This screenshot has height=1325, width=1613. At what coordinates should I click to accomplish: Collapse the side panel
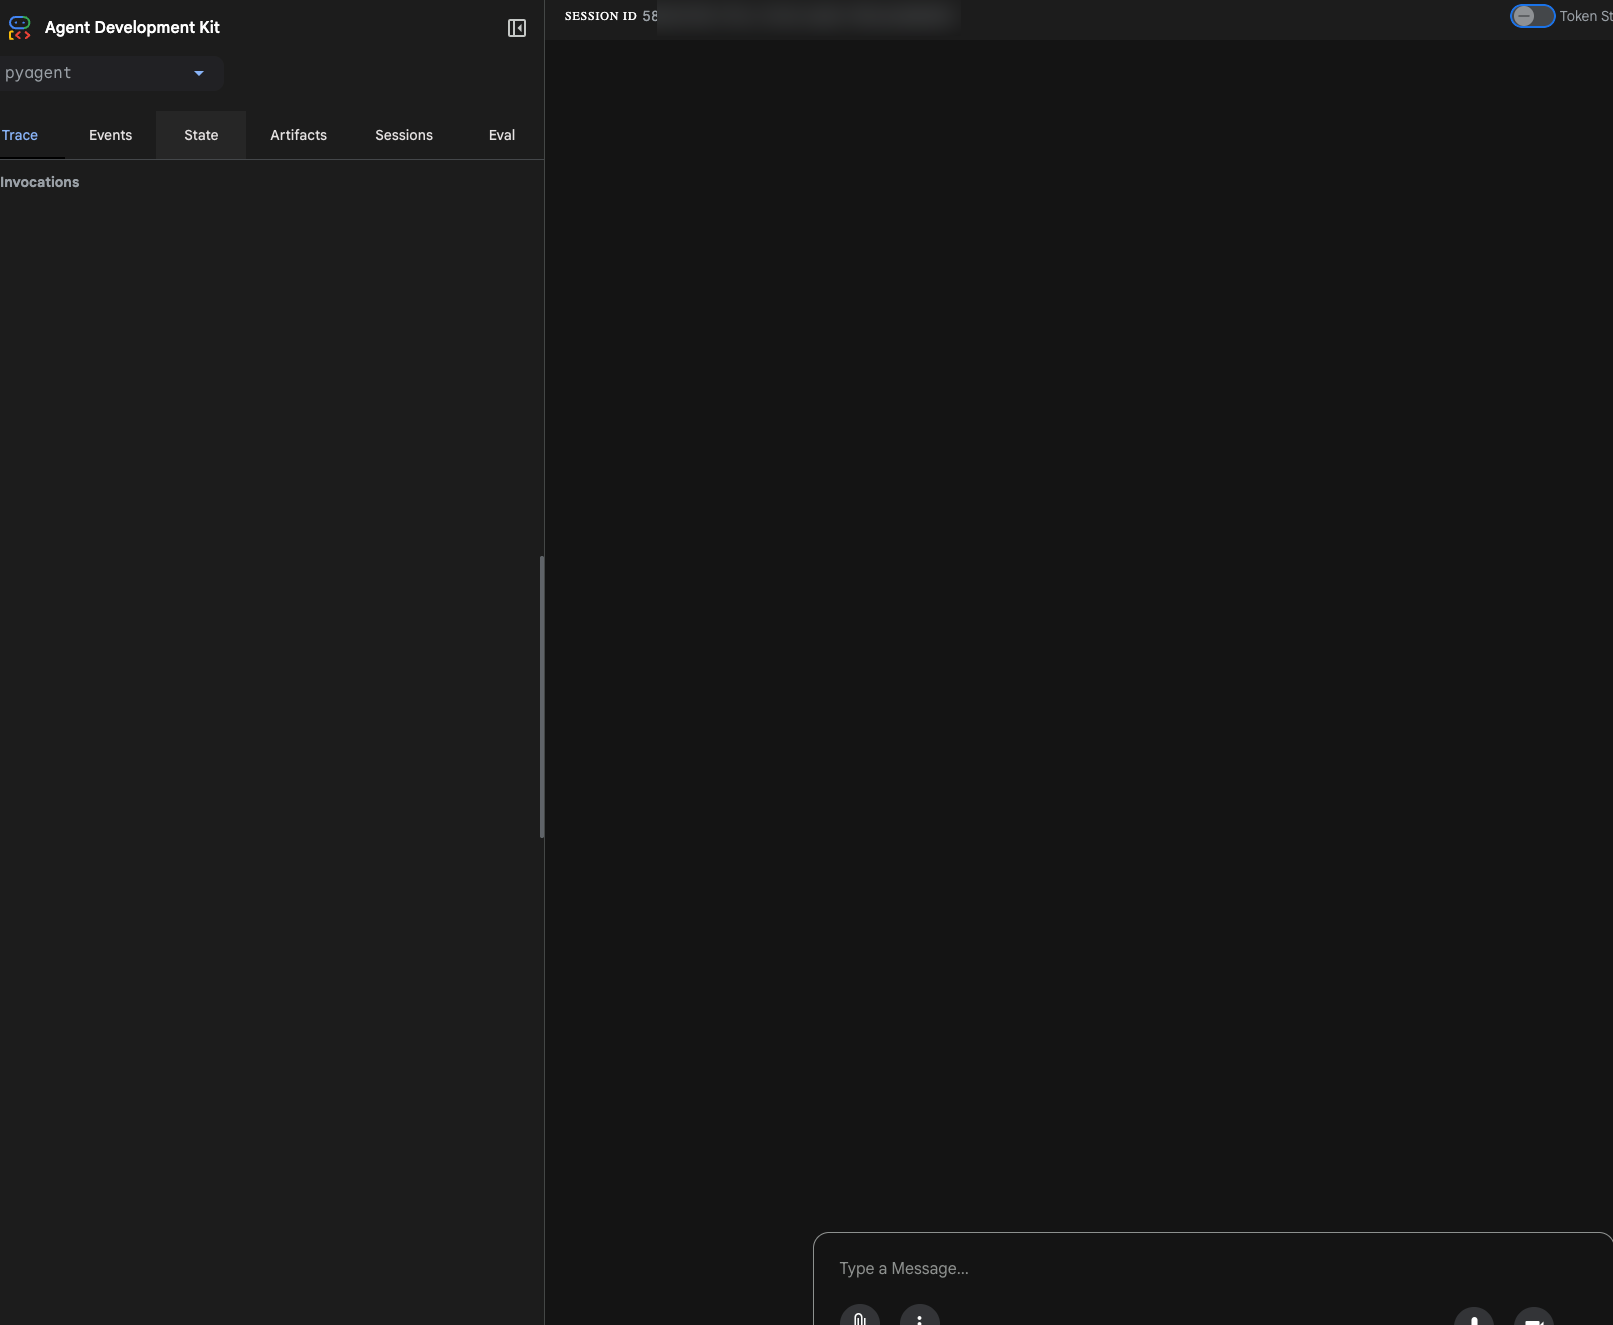pos(517,28)
